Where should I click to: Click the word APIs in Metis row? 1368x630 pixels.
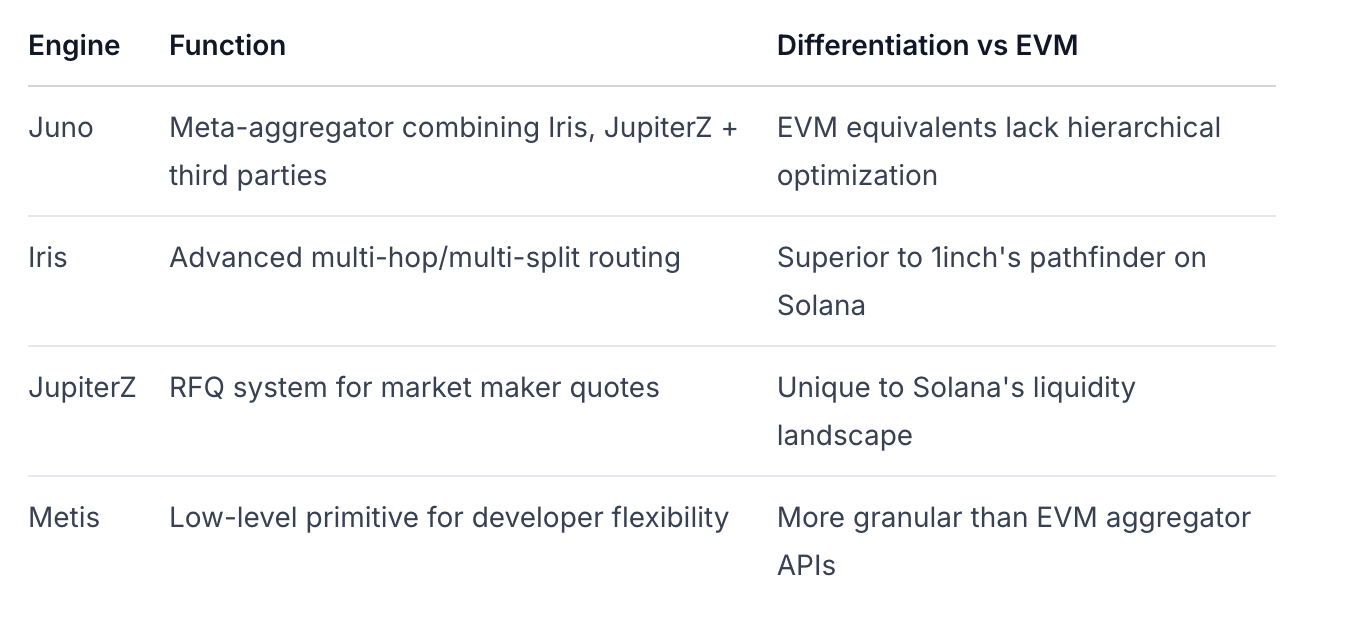point(806,565)
